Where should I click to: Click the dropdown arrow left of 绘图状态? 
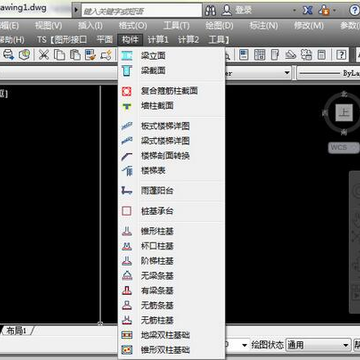click(245, 345)
